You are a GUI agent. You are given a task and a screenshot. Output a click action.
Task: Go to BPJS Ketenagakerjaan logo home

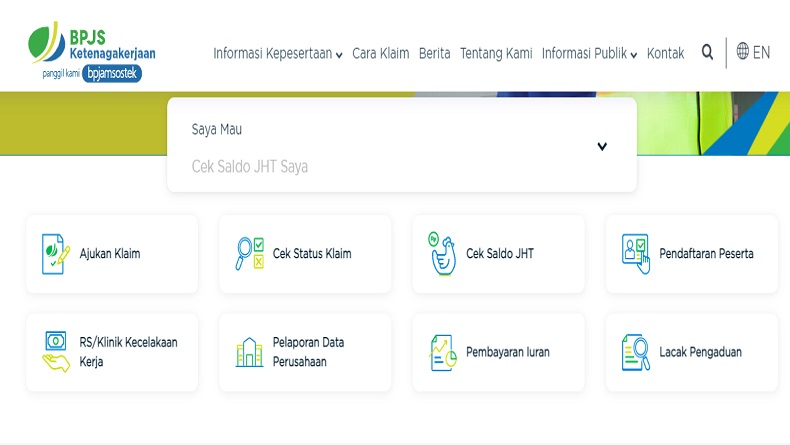[x=92, y=52]
